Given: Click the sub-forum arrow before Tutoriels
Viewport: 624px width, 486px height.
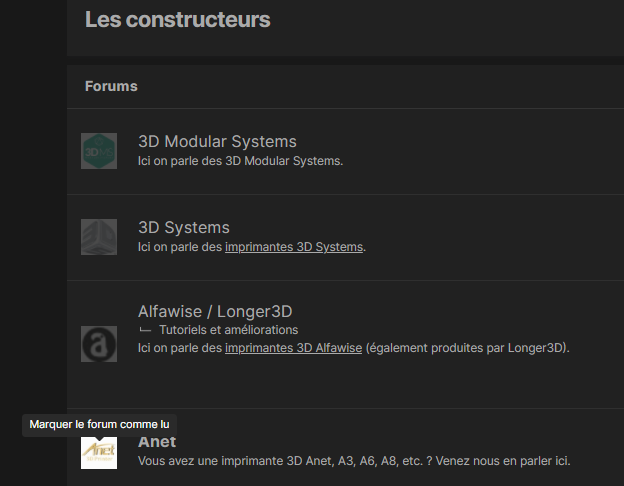Looking at the screenshot, I should pos(145,330).
